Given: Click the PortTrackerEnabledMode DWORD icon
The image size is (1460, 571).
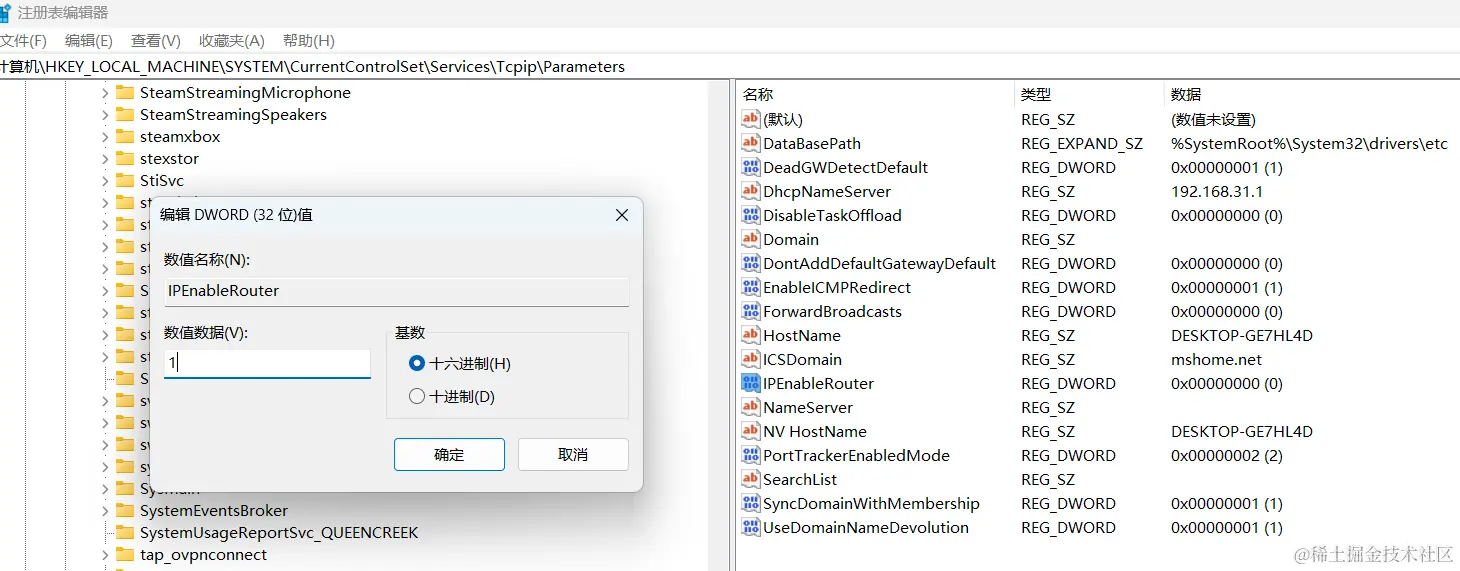Looking at the screenshot, I should click(x=750, y=455).
